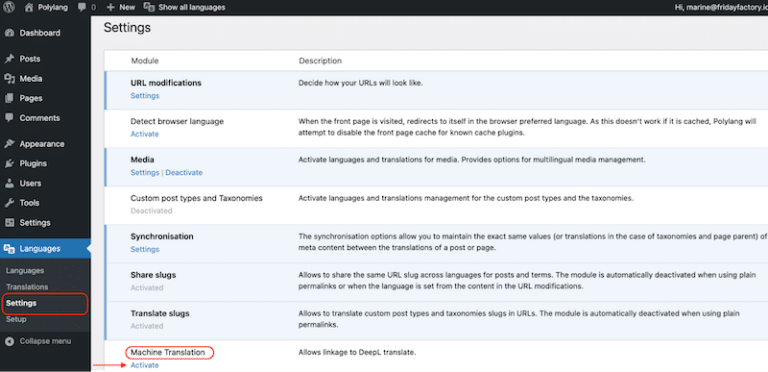Click the Settings sliders icon in sidebar
The width and height of the screenshot is (768, 372).
click(9, 223)
